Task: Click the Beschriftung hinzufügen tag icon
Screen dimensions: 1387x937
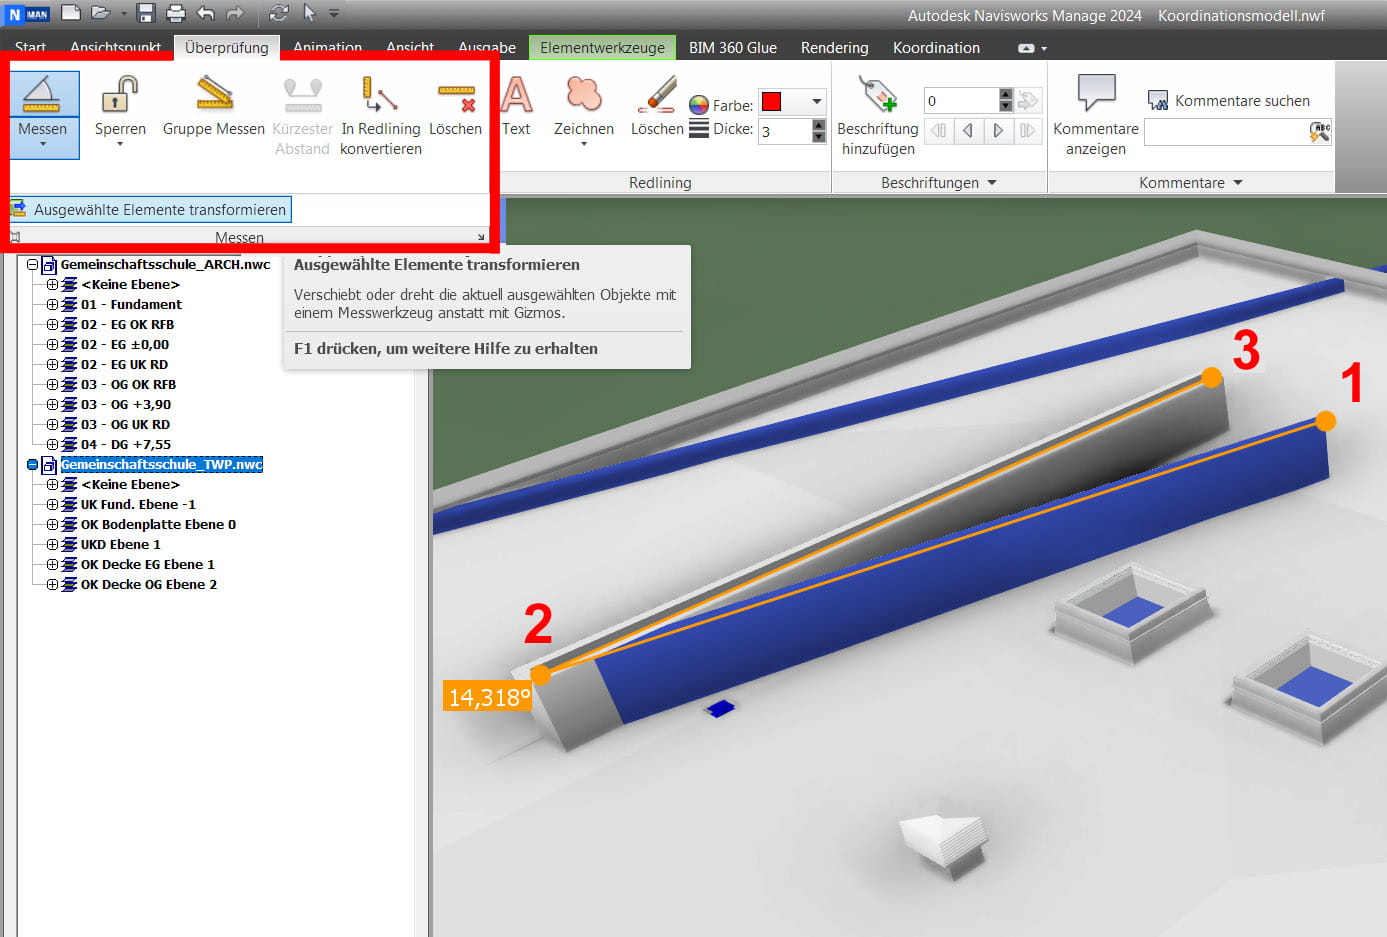Action: click(878, 96)
